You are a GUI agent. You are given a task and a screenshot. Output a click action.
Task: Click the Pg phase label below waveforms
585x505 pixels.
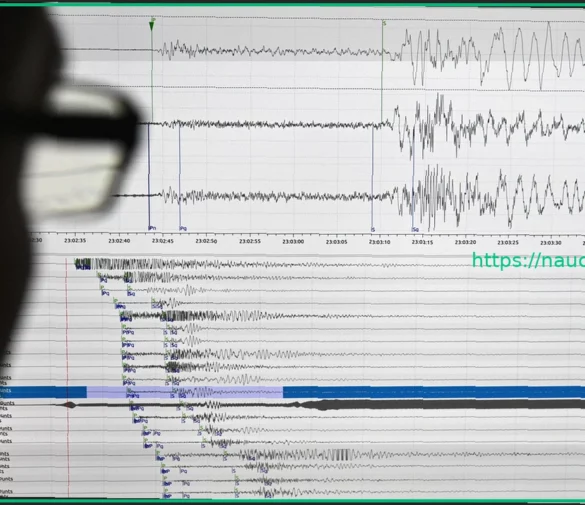(x=183, y=228)
